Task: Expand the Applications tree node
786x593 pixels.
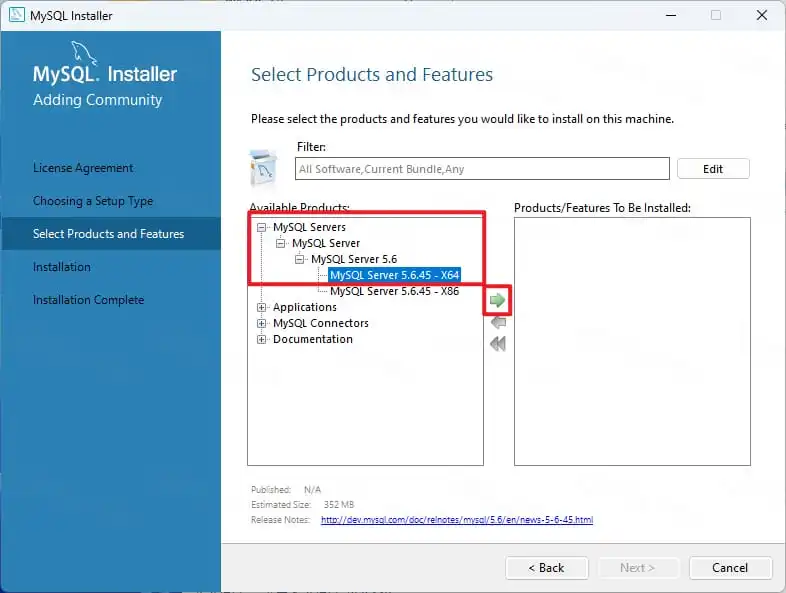Action: 261,307
